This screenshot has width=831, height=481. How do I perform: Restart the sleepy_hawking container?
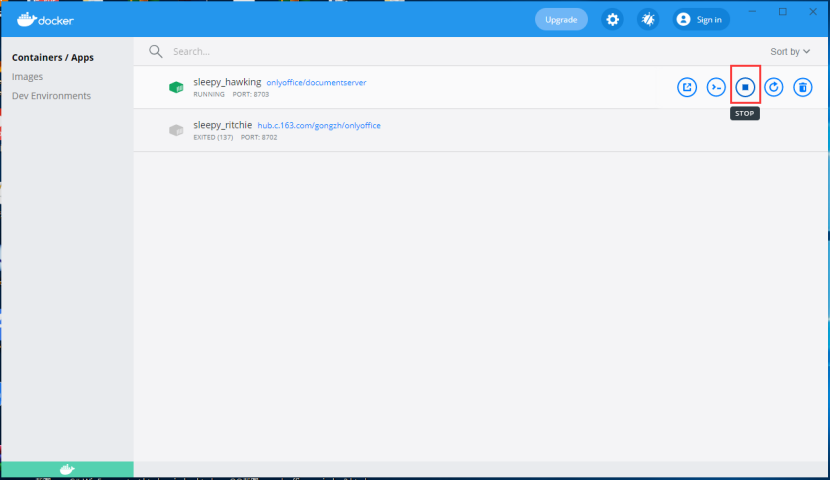(x=774, y=87)
